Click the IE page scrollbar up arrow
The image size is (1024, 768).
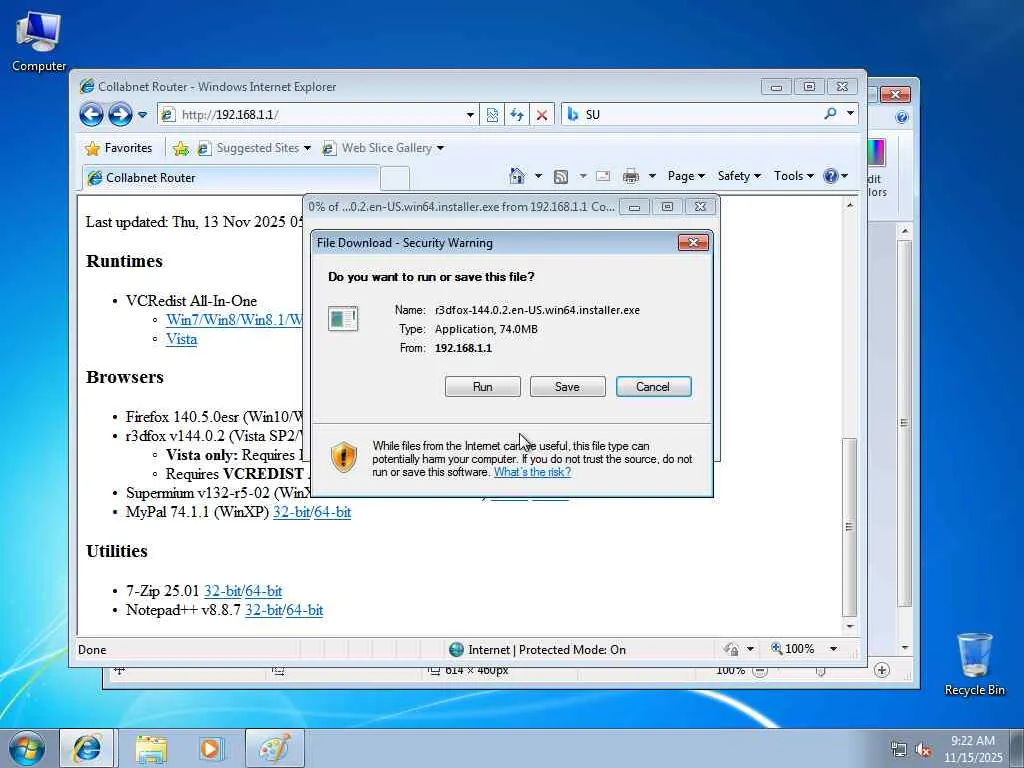click(850, 205)
